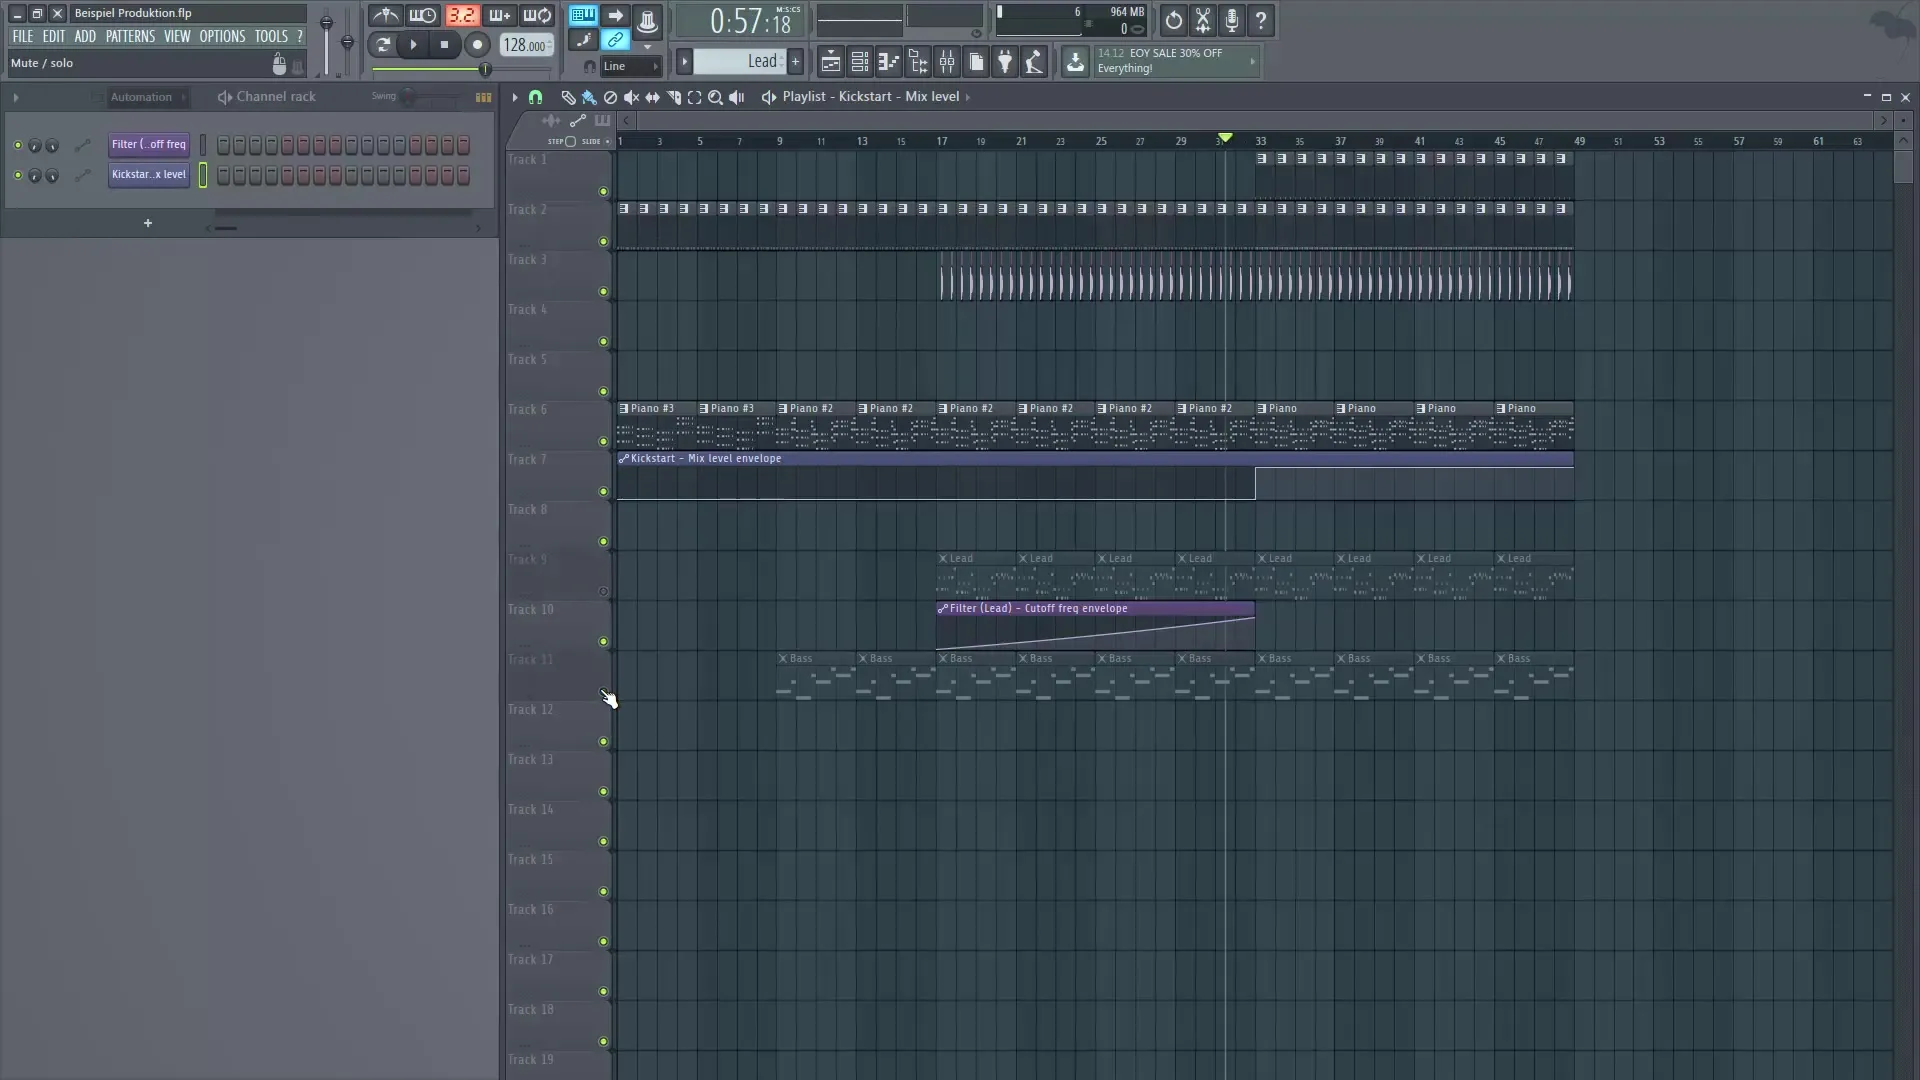
Task: Open the FILE menu
Action: pos(22,36)
